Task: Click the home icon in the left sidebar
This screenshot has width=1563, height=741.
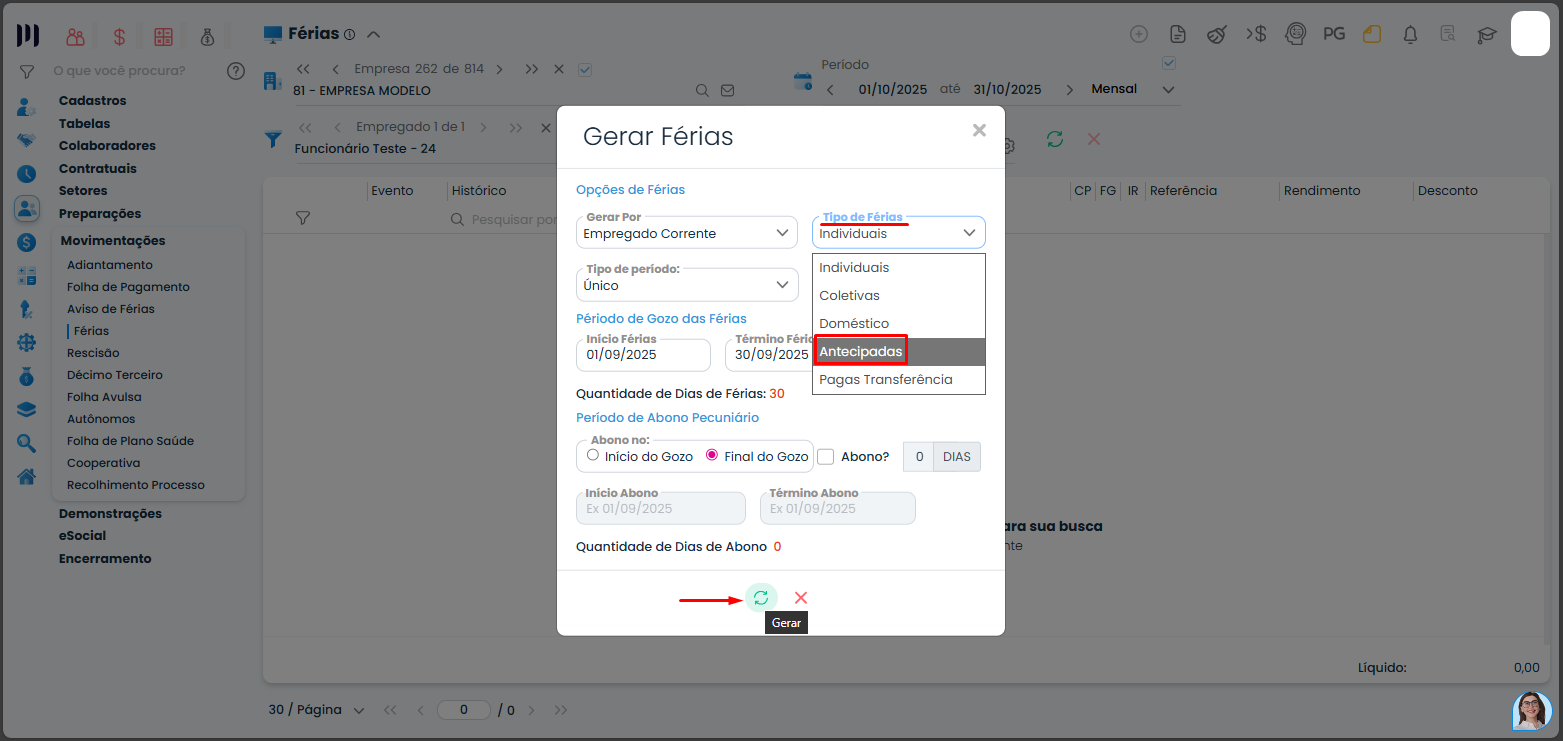Action: pyautogui.click(x=26, y=476)
